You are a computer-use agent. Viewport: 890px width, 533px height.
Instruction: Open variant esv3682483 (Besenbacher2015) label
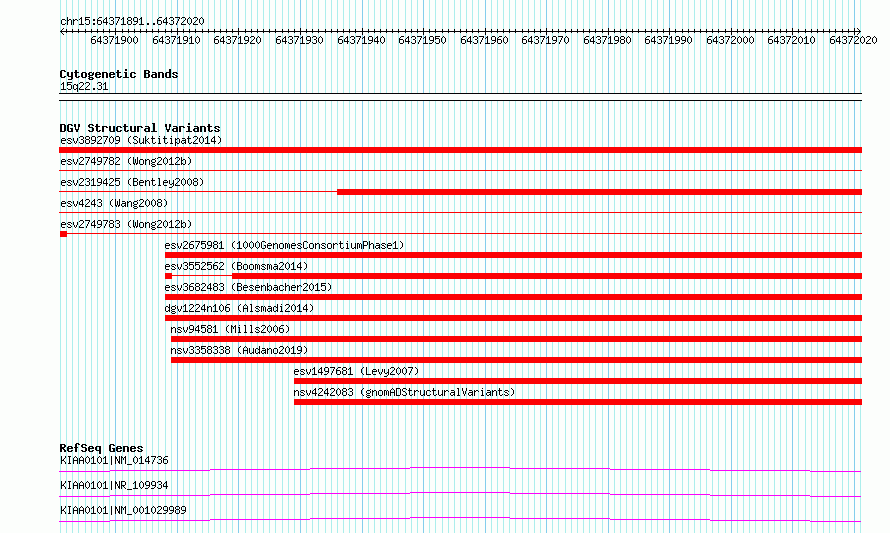248,287
